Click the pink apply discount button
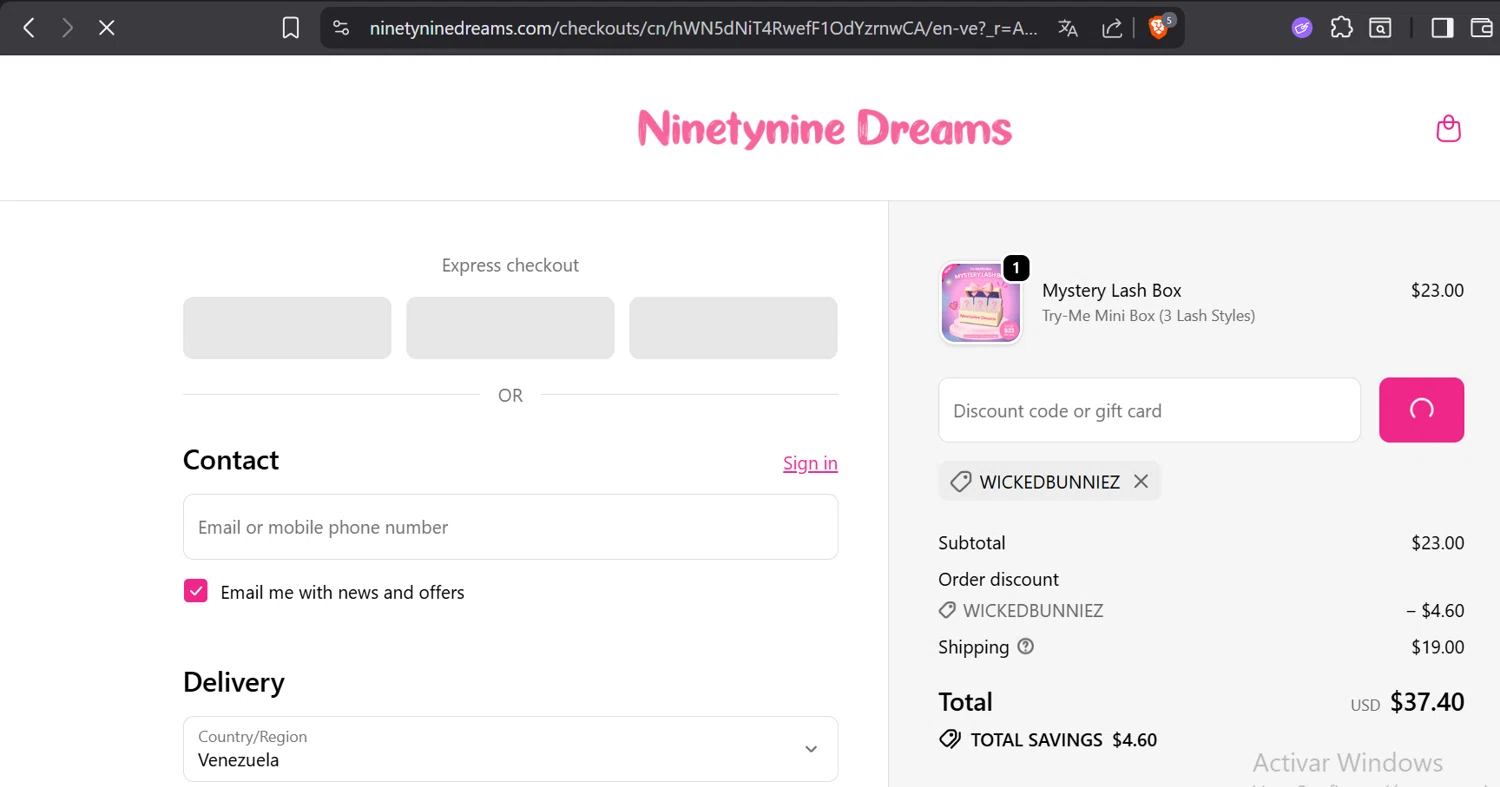This screenshot has height=787, width=1500. (x=1421, y=409)
